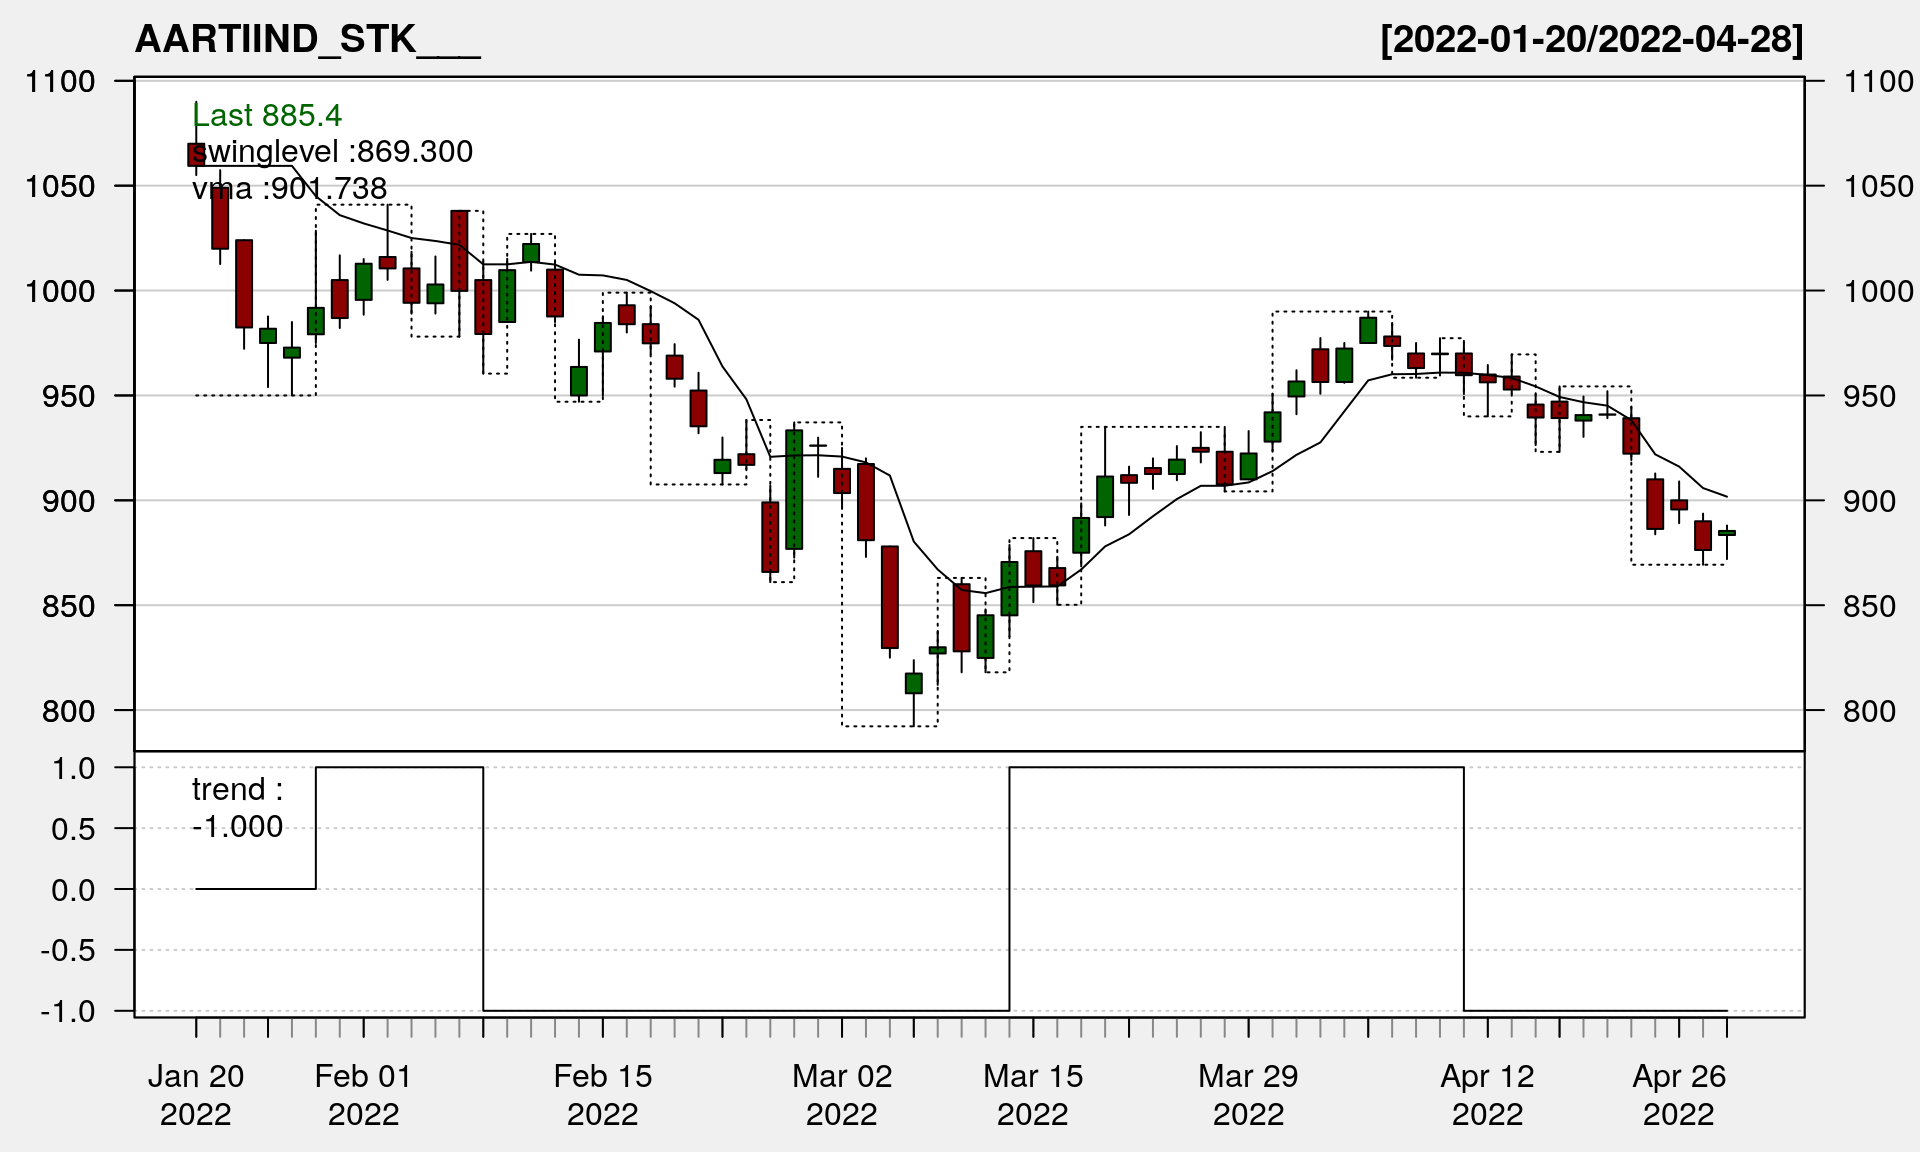
Task: Click the green 'Last 885.4' text
Action: tap(267, 116)
